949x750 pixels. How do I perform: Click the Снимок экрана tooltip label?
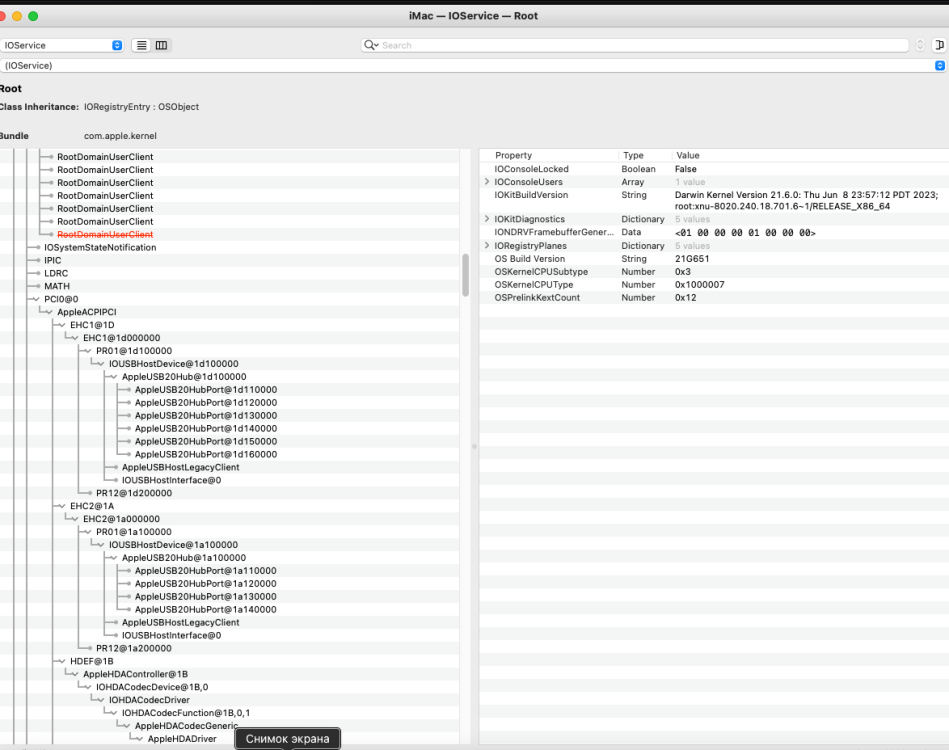(x=287, y=738)
